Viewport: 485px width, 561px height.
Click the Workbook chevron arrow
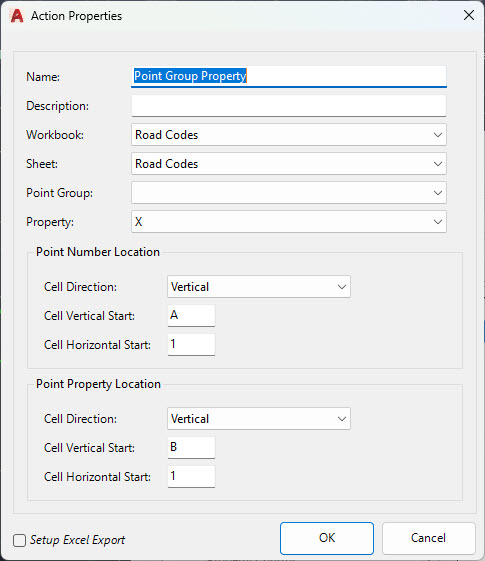click(x=438, y=135)
